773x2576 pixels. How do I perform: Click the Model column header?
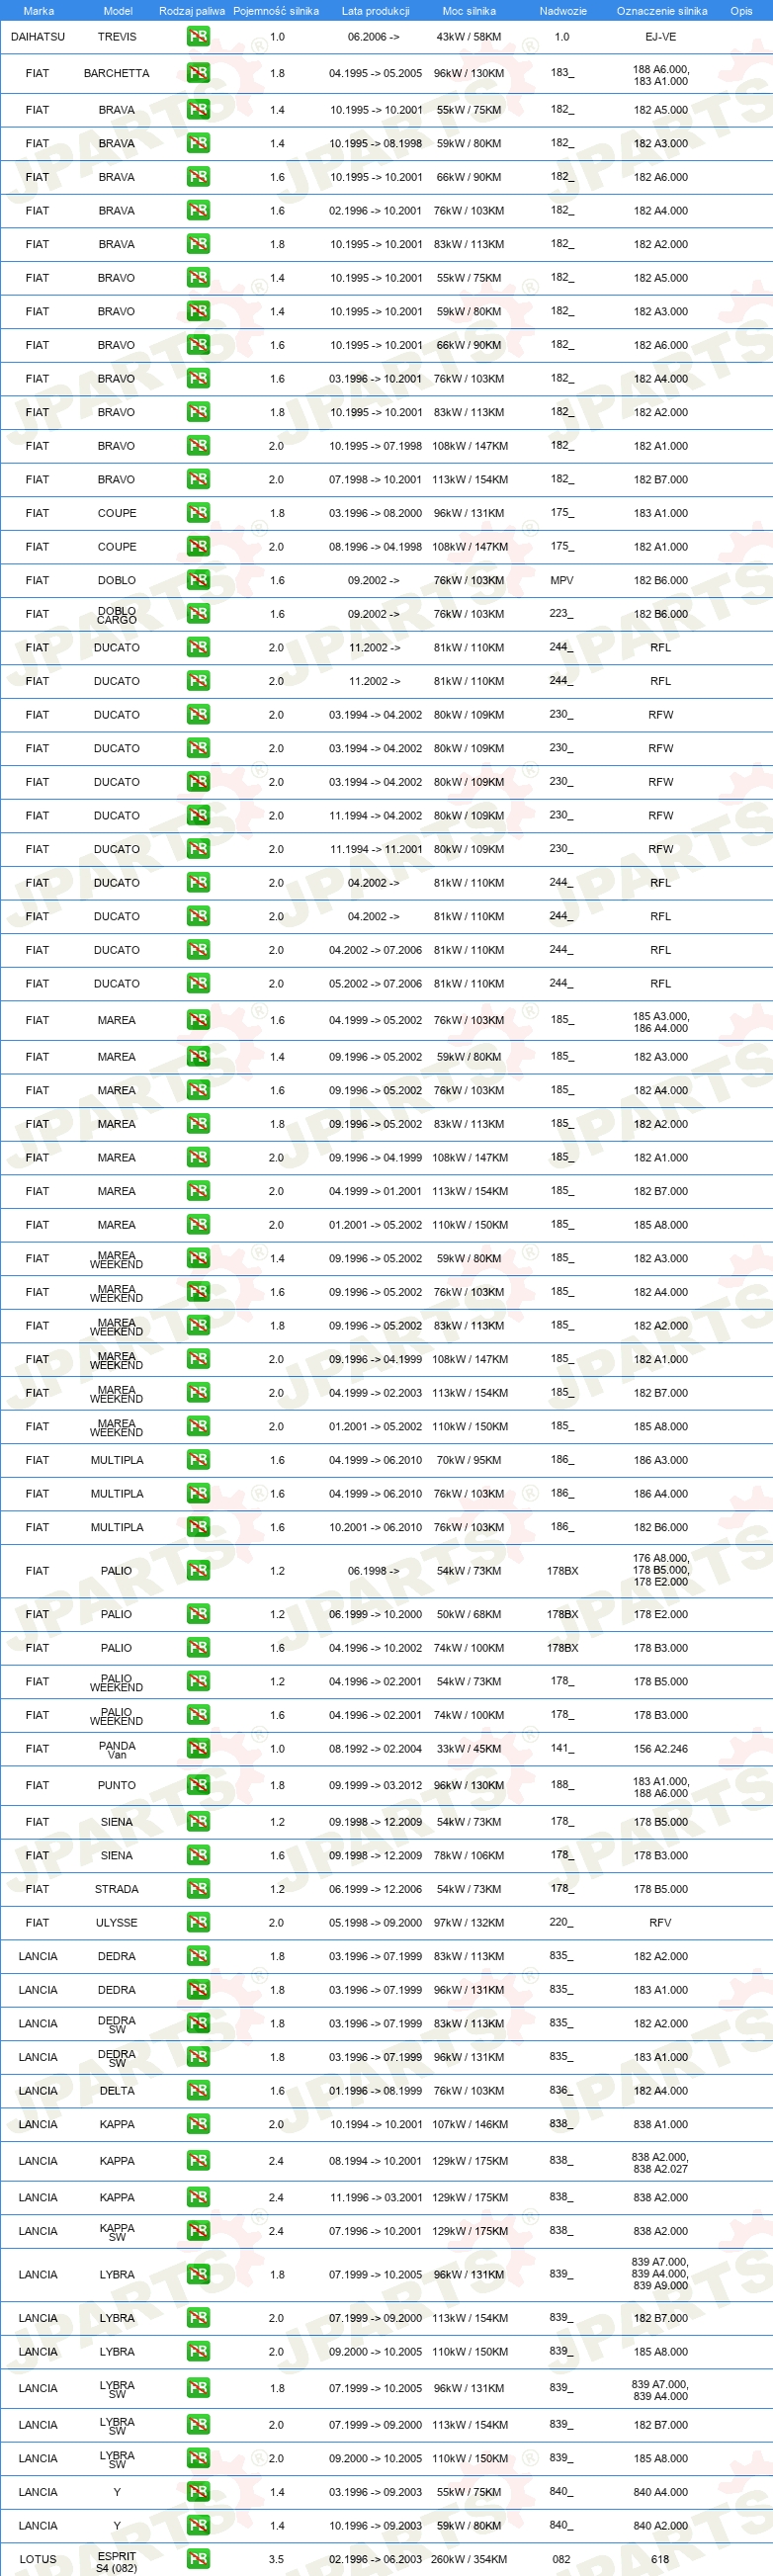pyautogui.click(x=118, y=11)
